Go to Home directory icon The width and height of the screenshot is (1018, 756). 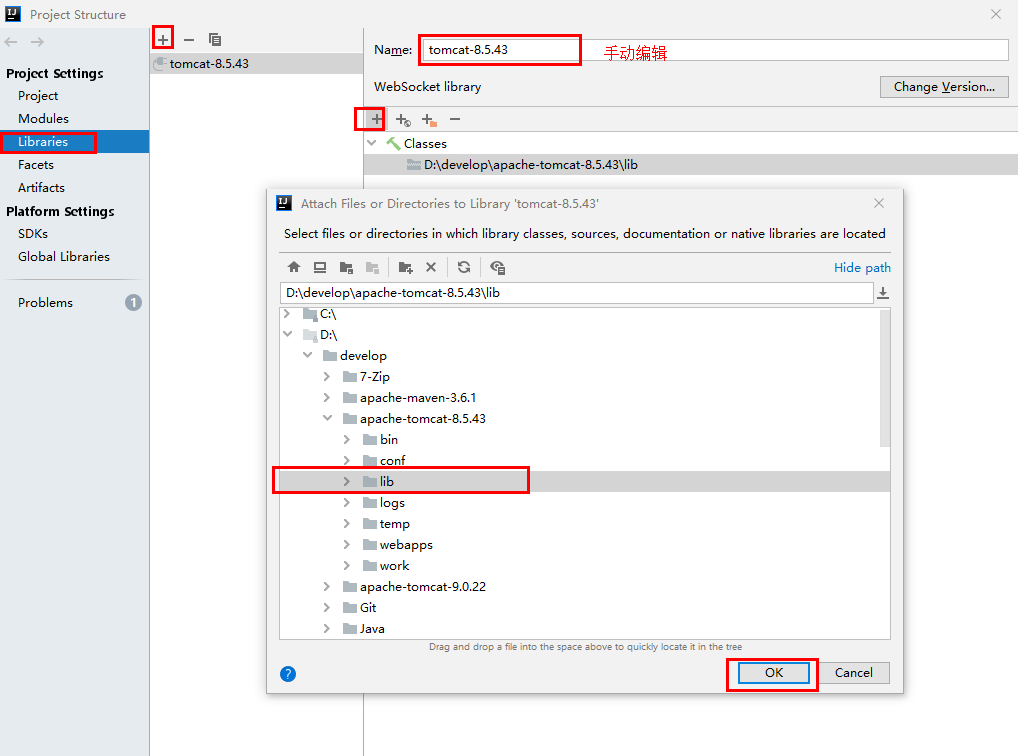pos(294,267)
